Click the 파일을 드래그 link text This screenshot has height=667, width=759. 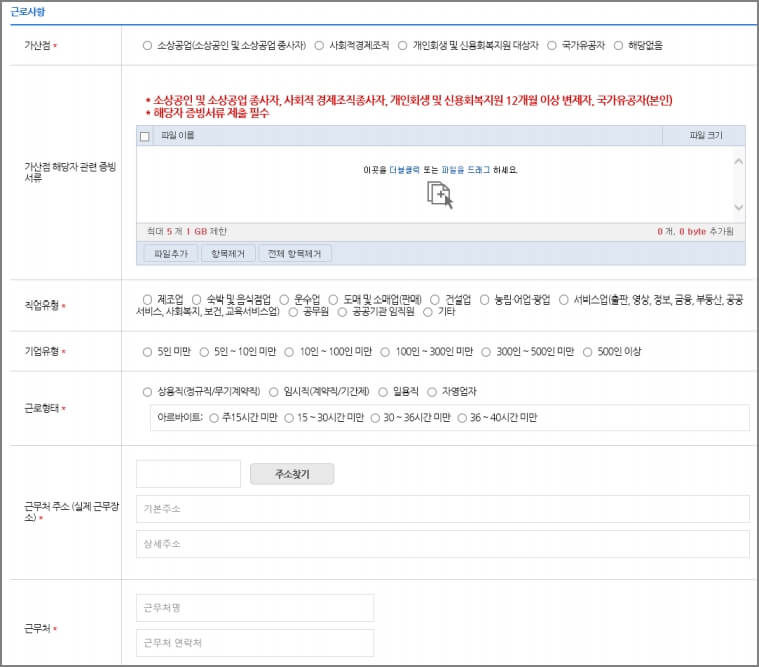point(466,170)
